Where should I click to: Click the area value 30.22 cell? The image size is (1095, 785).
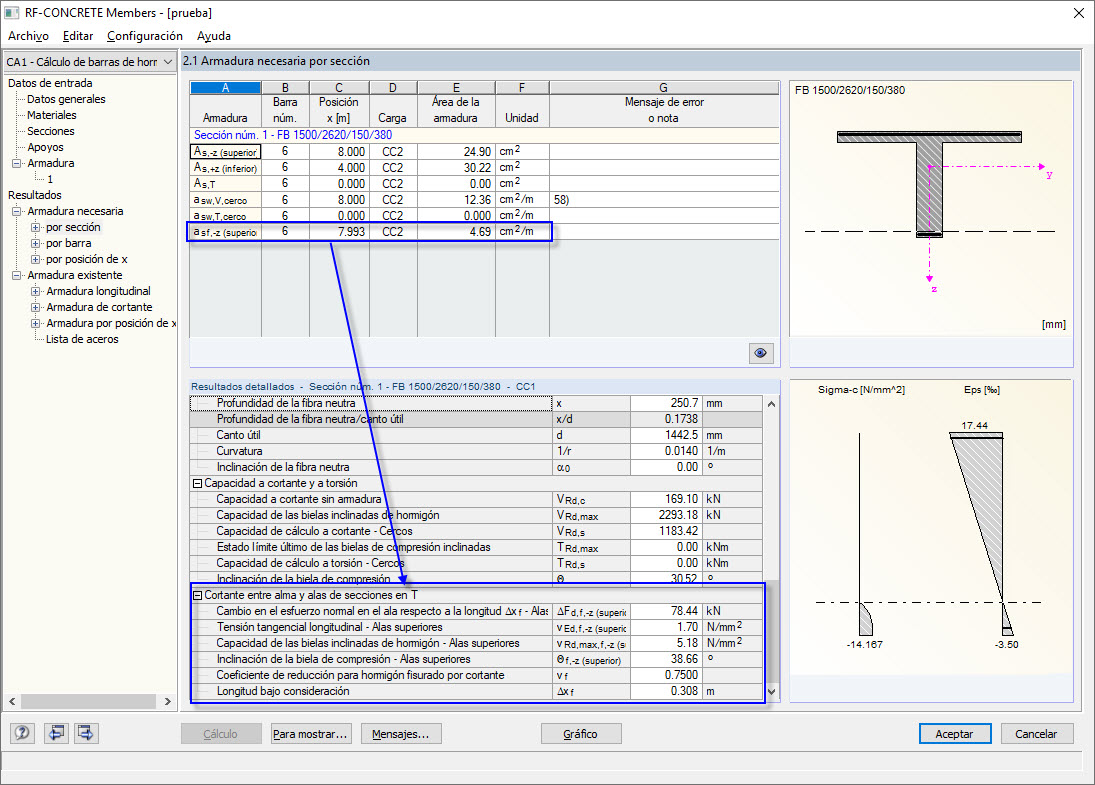click(456, 168)
